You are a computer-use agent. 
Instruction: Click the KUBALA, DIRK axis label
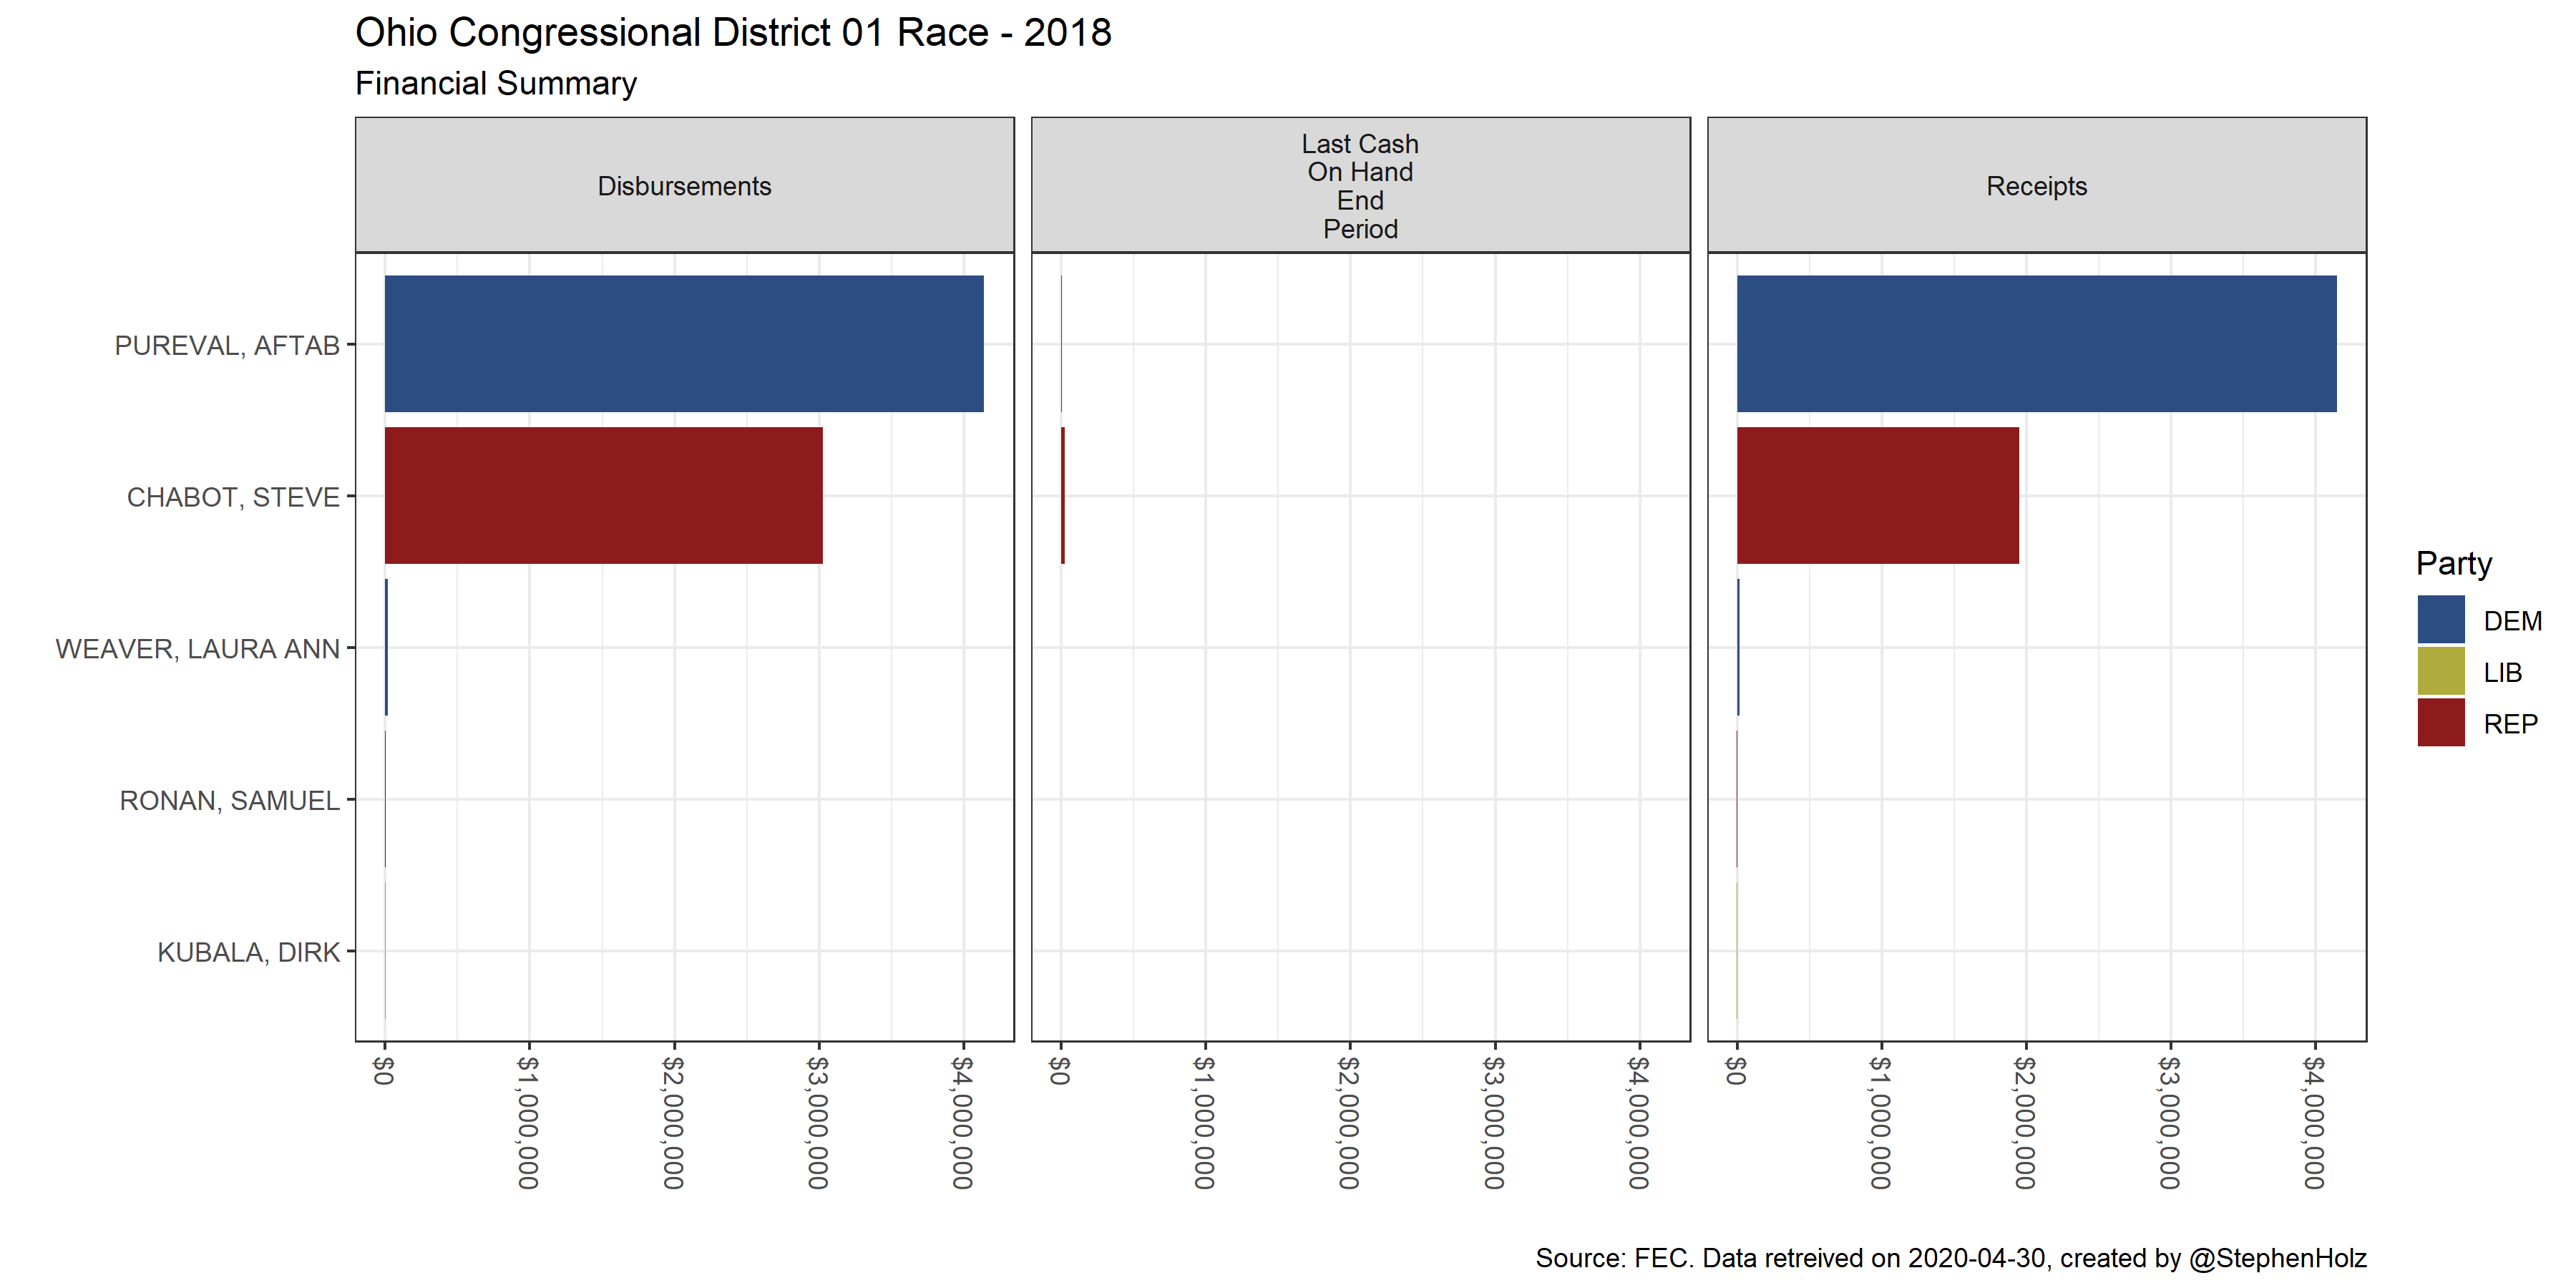249,952
